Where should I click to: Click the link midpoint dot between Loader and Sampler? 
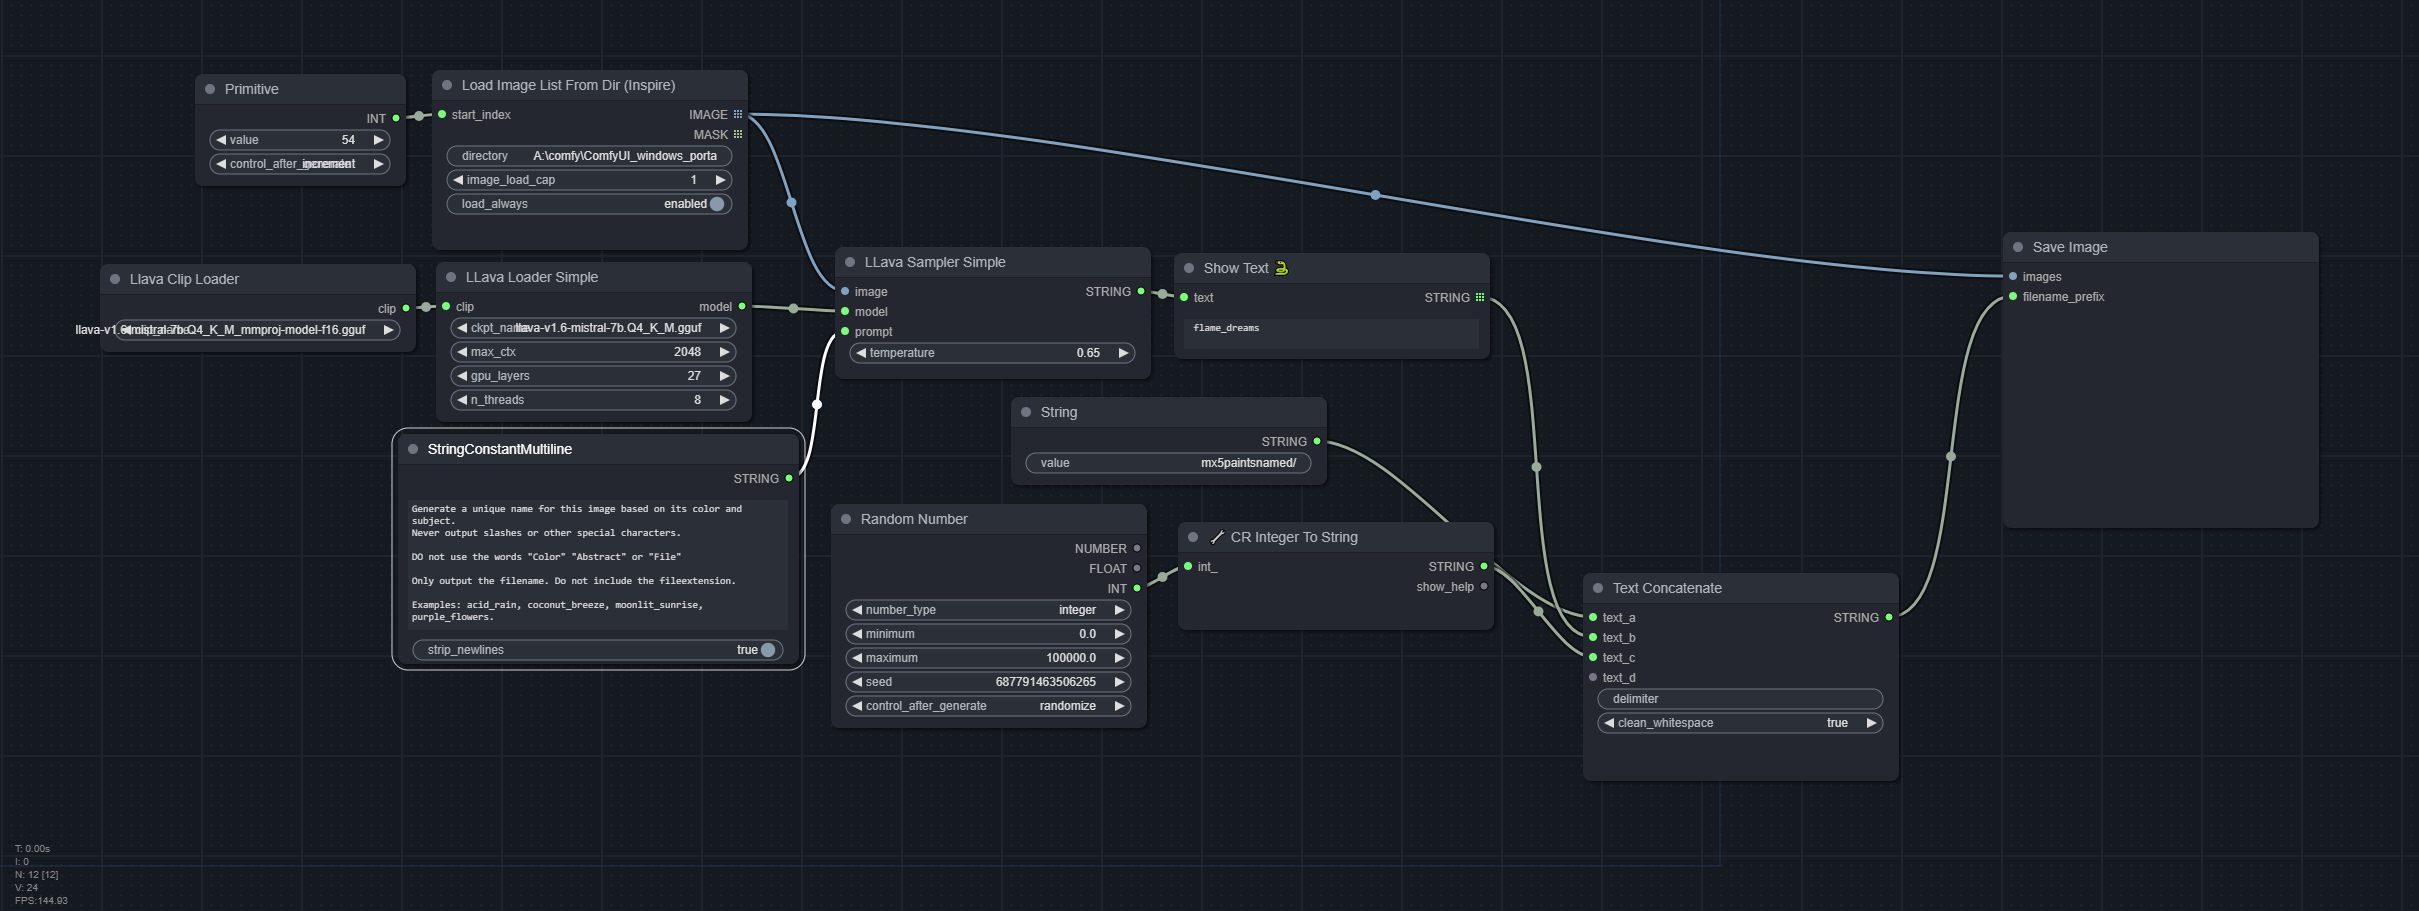point(793,309)
